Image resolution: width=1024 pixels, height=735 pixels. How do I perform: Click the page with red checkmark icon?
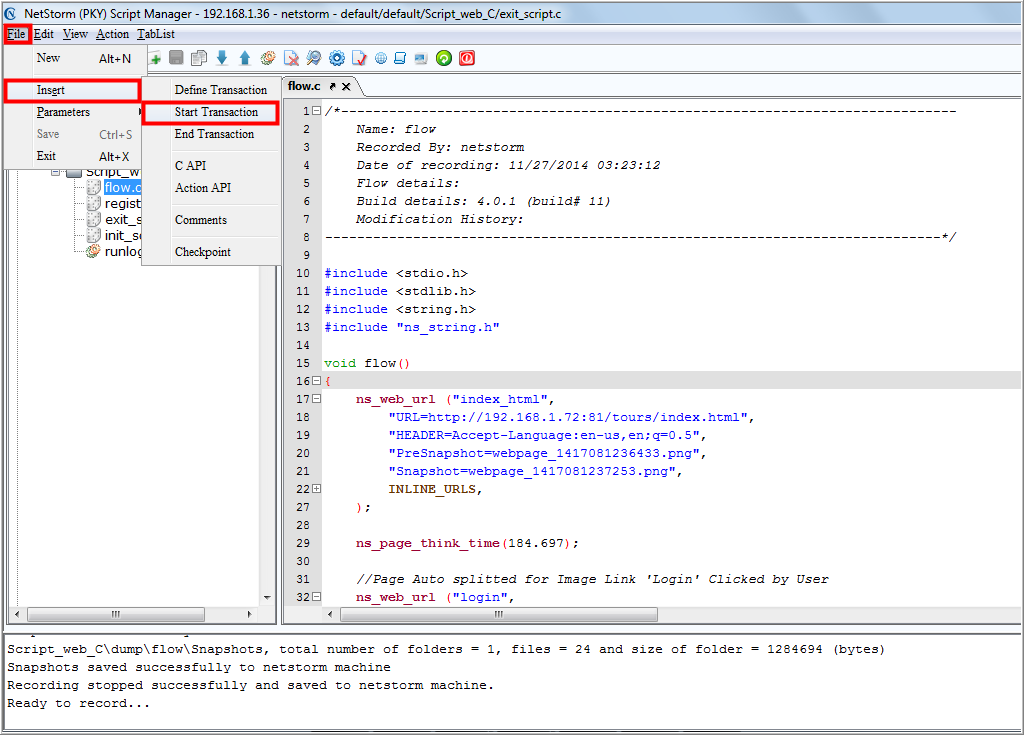tap(359, 58)
